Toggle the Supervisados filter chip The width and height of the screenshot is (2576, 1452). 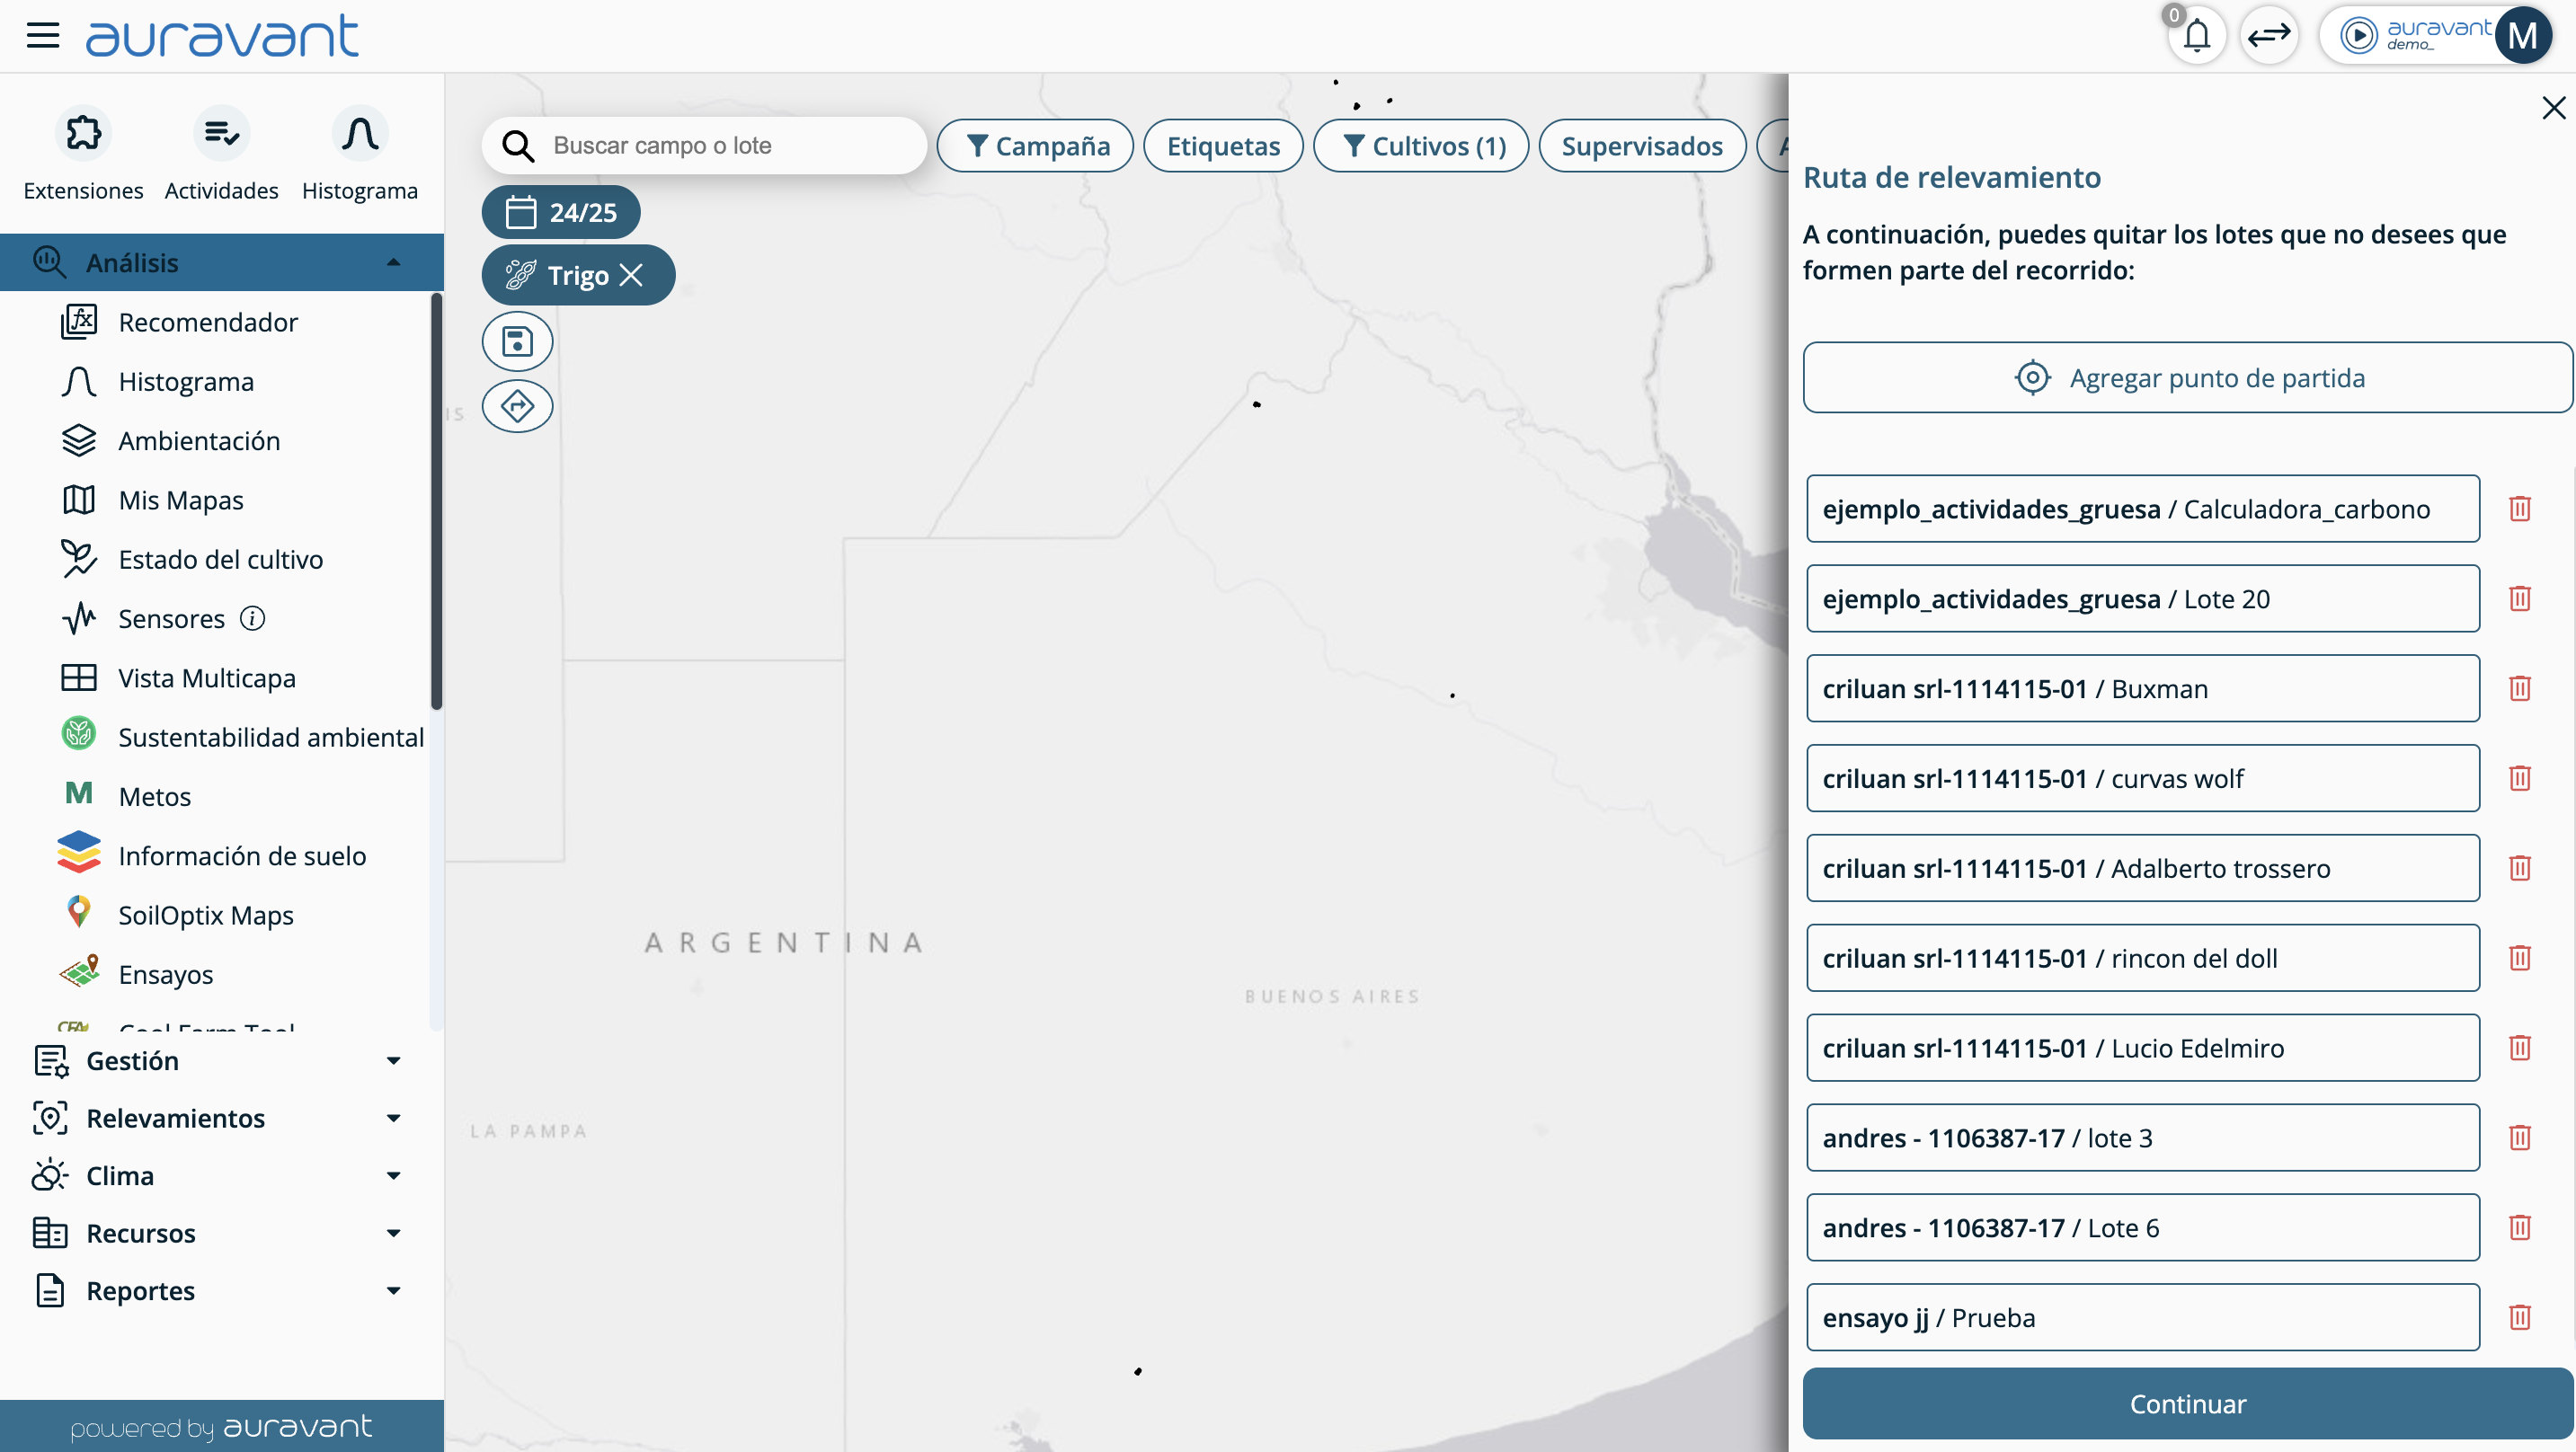pyautogui.click(x=1641, y=146)
